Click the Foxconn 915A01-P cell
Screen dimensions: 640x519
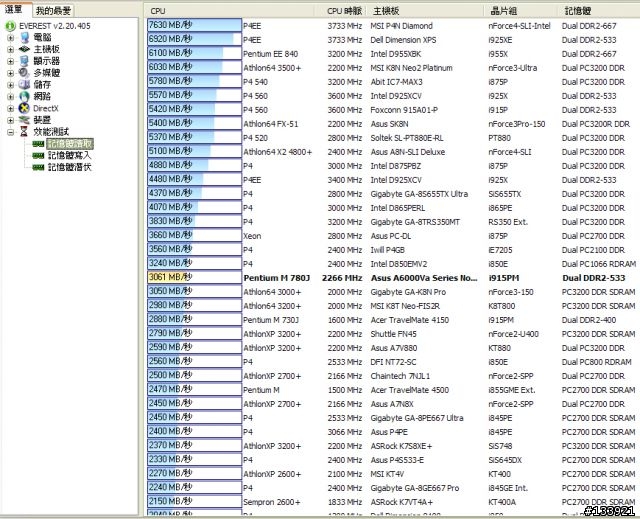(x=402, y=110)
